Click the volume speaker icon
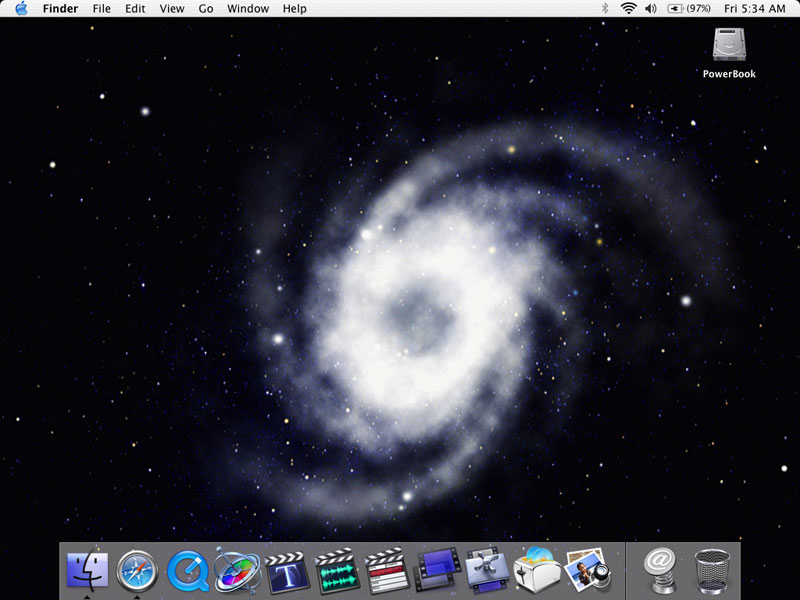800x600 pixels. [651, 9]
